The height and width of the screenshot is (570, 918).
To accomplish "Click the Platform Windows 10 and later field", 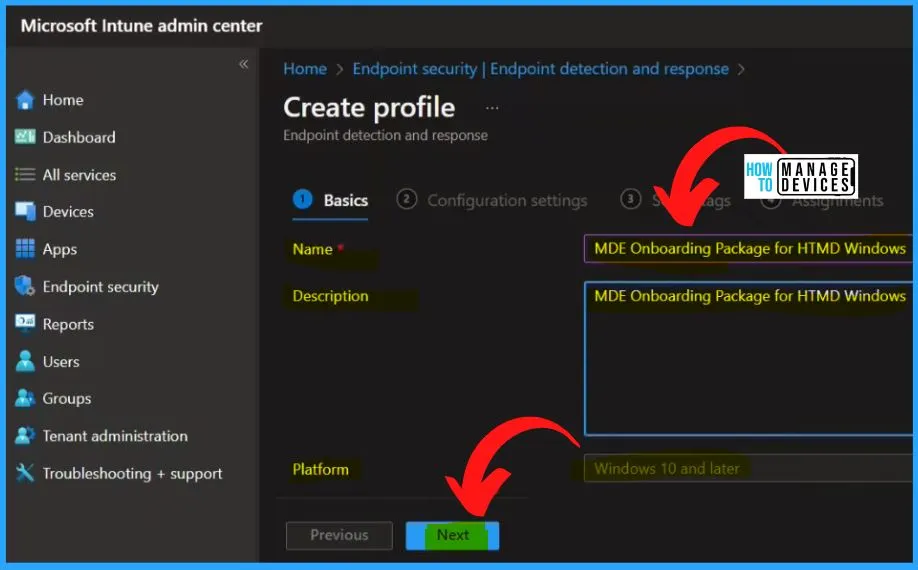I will click(x=748, y=468).
